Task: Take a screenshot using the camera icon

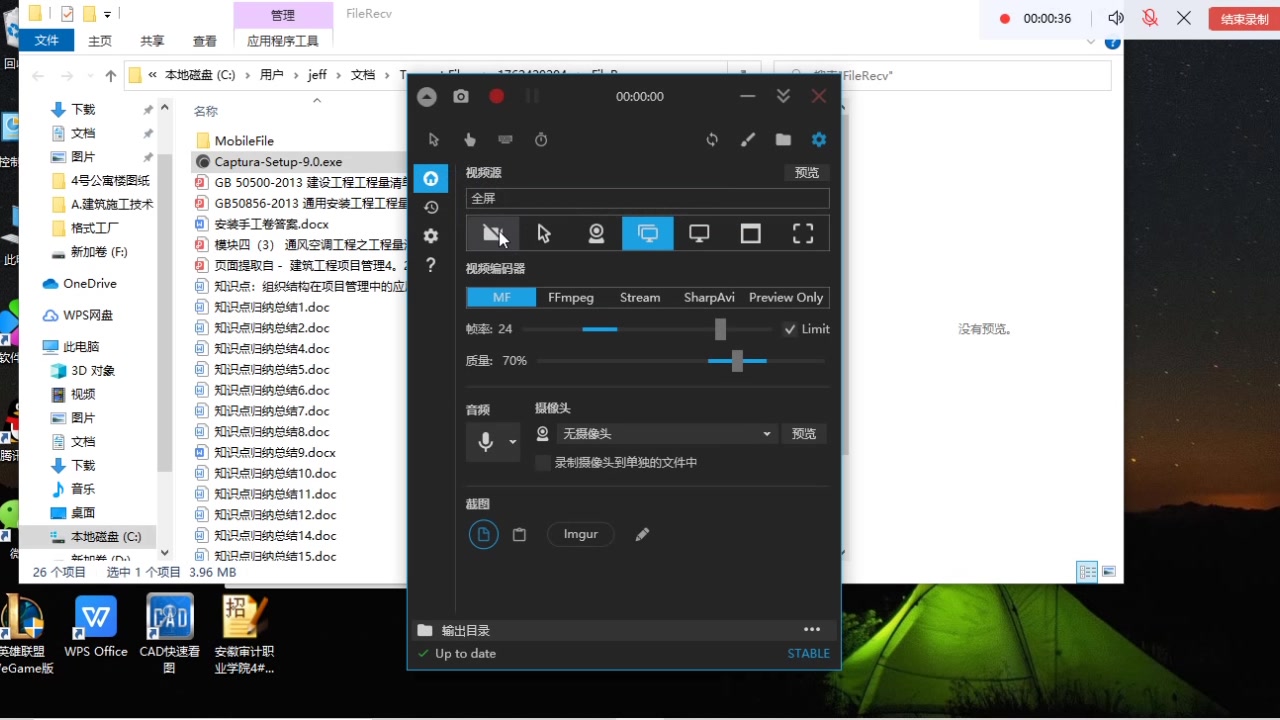Action: click(460, 96)
